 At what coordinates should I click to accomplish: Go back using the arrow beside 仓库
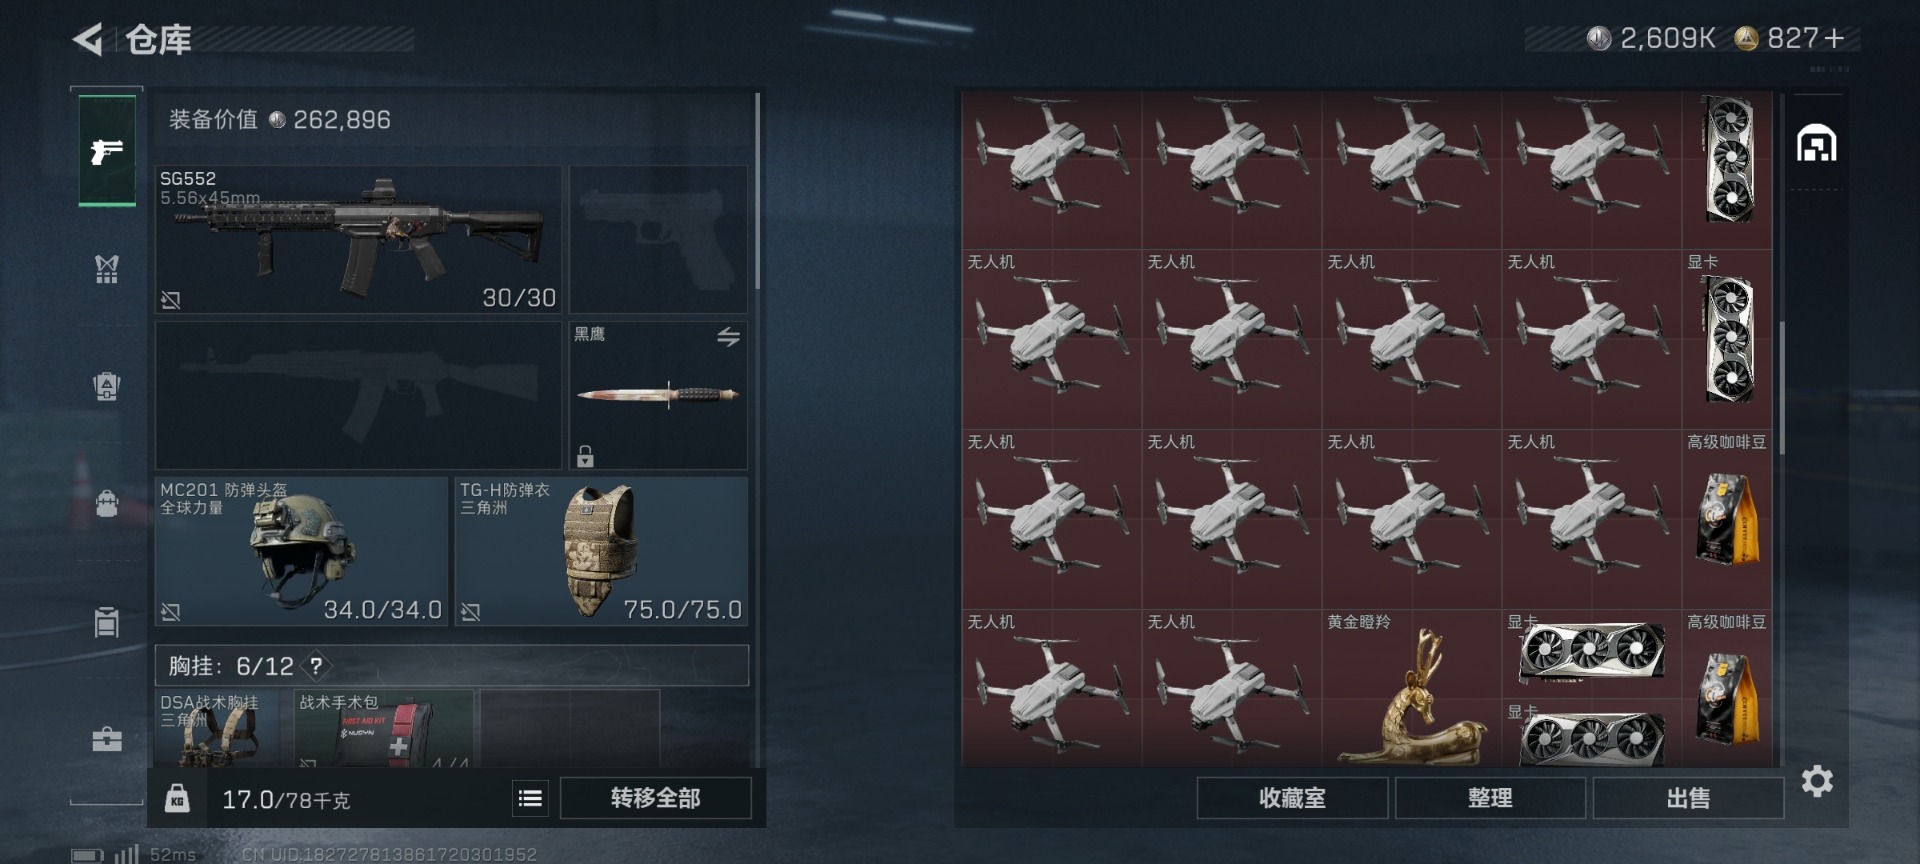pos(88,40)
